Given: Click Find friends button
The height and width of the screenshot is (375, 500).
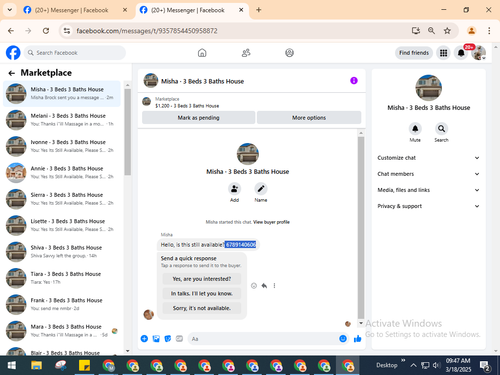Looking at the screenshot, I should coord(414,53).
